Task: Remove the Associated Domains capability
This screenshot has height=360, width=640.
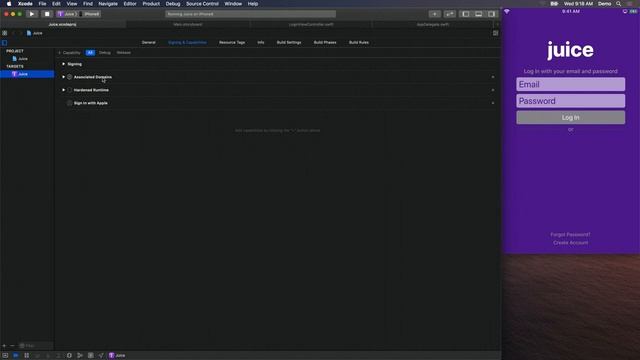Action: click(493, 77)
